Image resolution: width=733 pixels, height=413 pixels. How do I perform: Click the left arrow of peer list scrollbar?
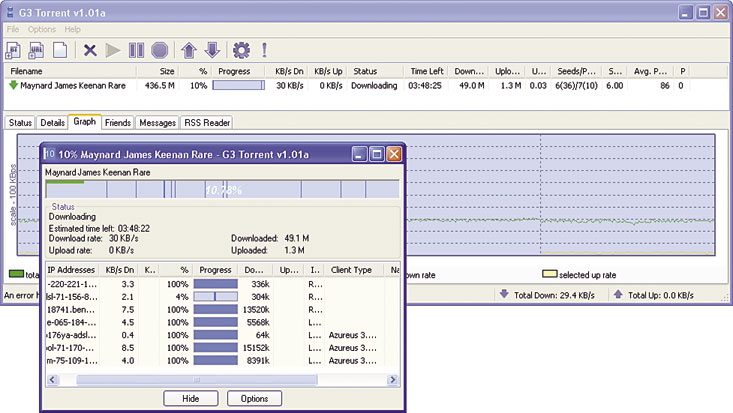tap(52, 379)
